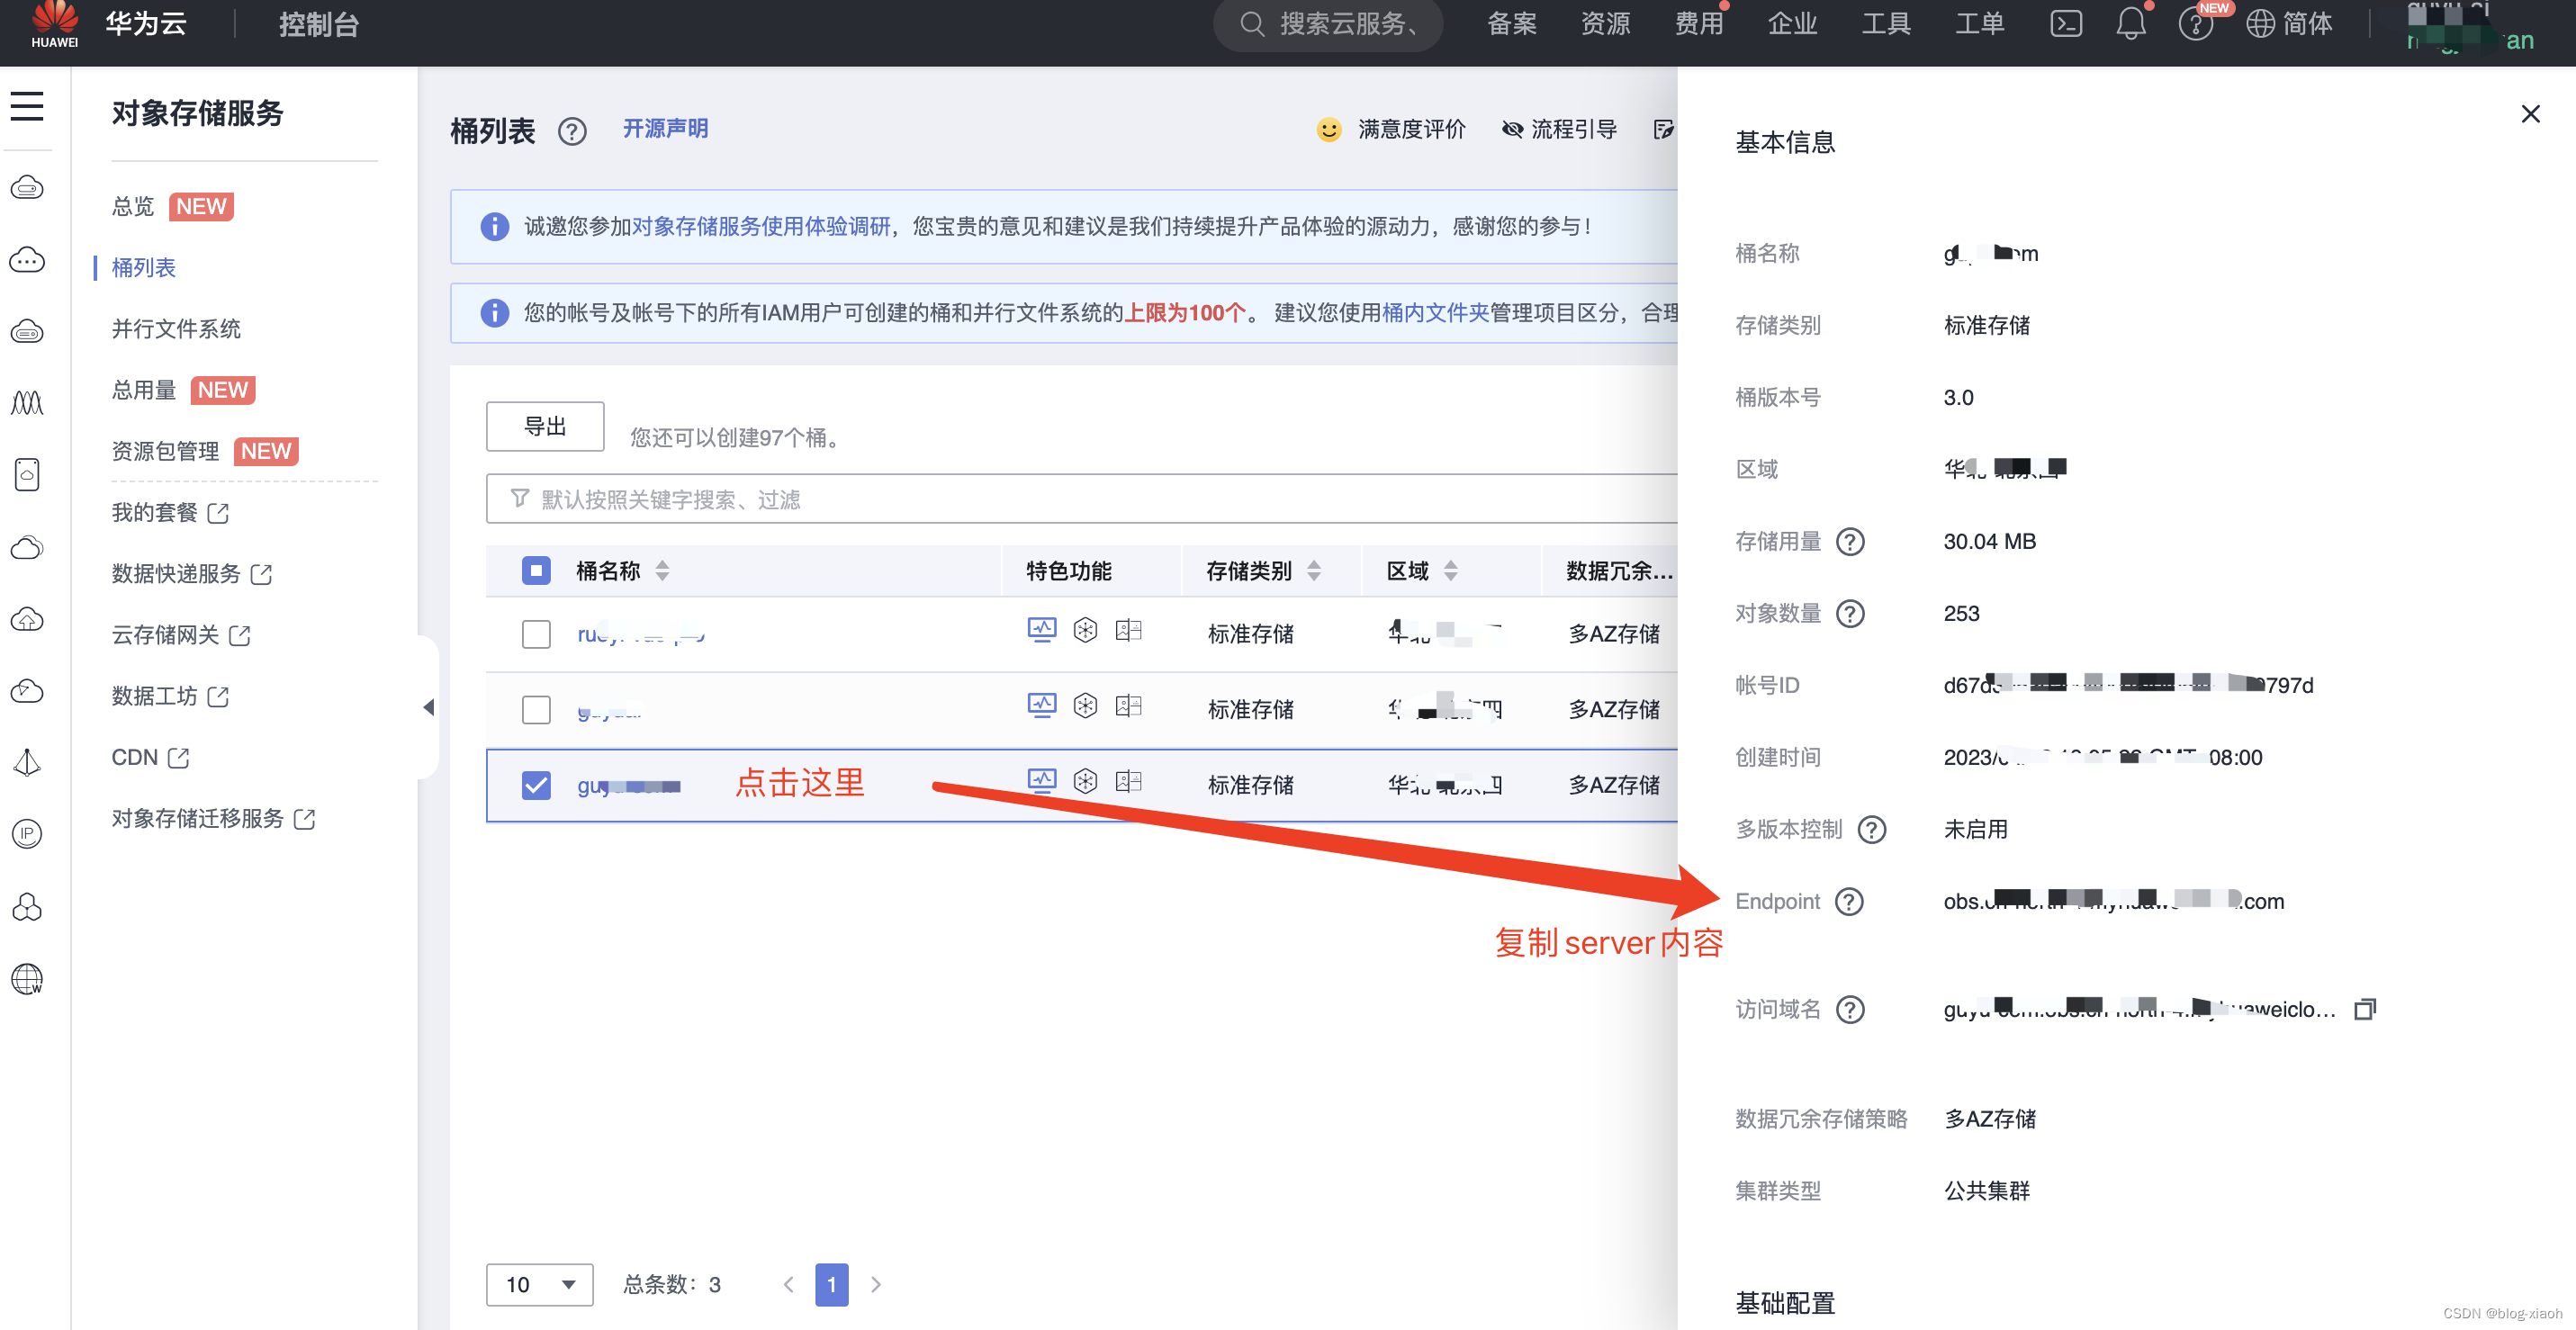2576x1330 pixels.
Task: Close the basic information panel
Action: tap(2530, 114)
